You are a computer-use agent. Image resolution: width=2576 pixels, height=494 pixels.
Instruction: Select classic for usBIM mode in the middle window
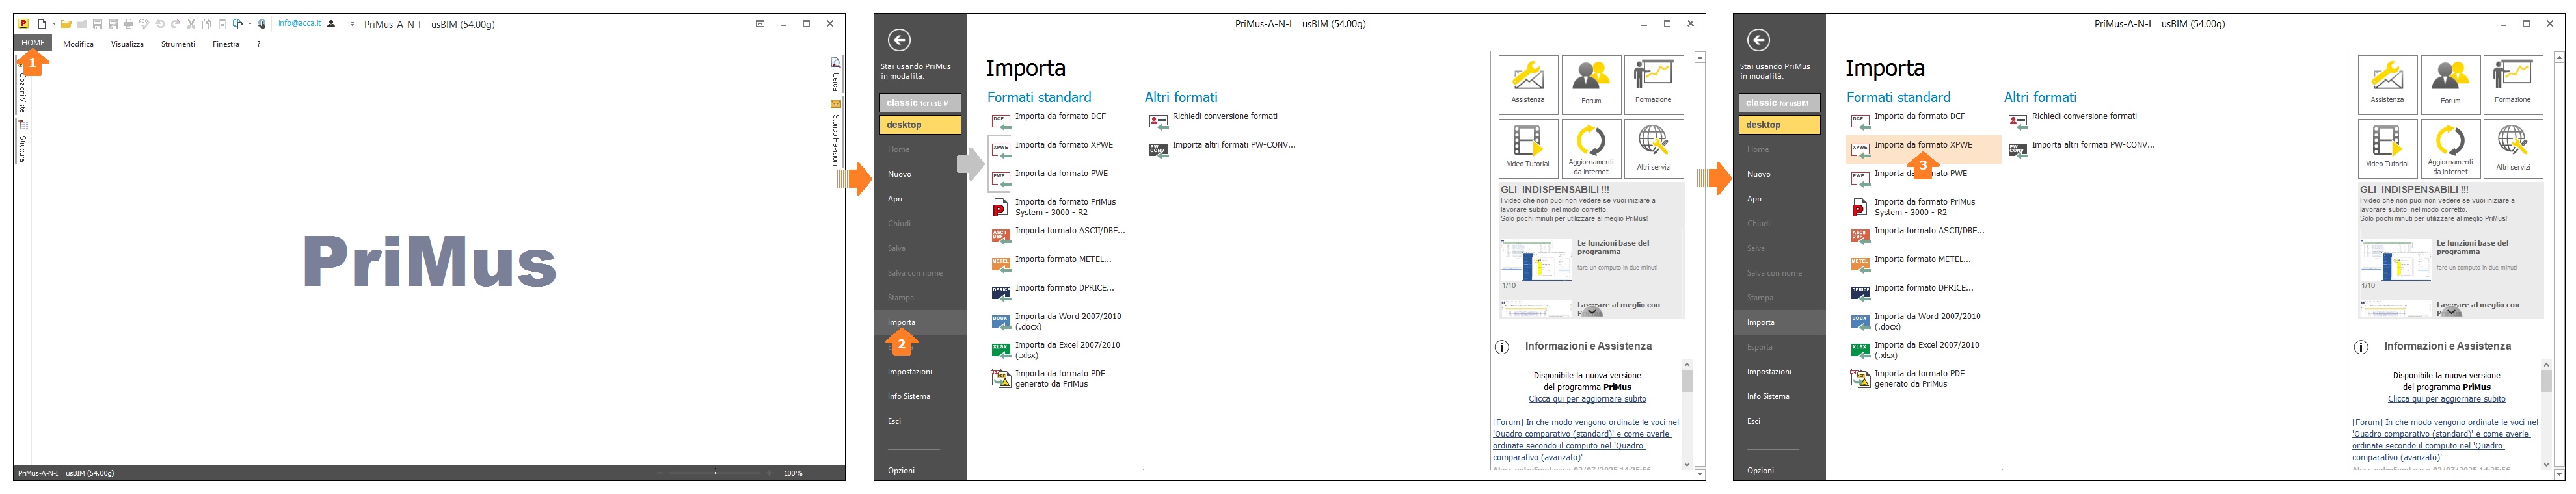(x=920, y=102)
